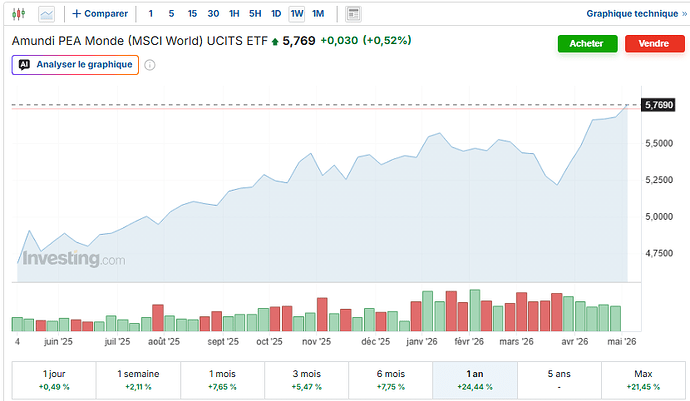Click the 5,2500 axis value
690x401 pixels.
[659, 180]
